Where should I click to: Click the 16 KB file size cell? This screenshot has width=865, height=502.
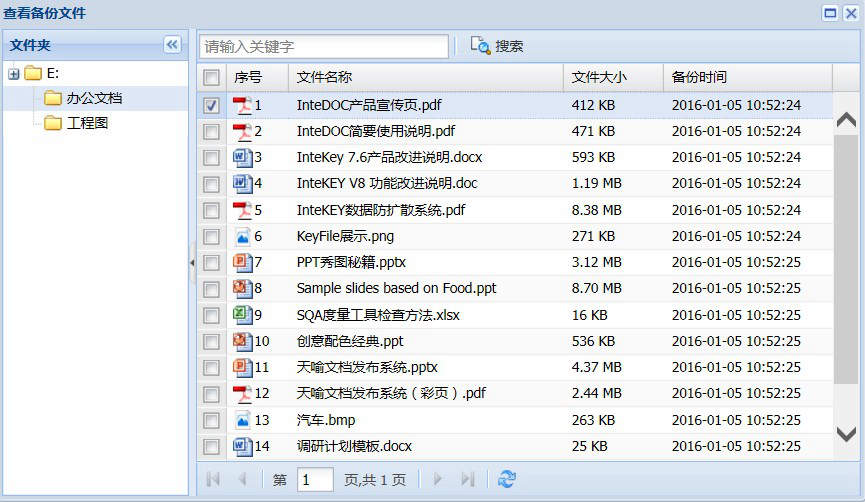(589, 315)
